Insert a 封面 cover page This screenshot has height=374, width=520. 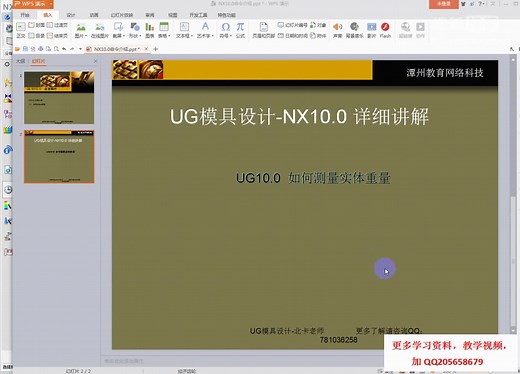[x=37, y=25]
